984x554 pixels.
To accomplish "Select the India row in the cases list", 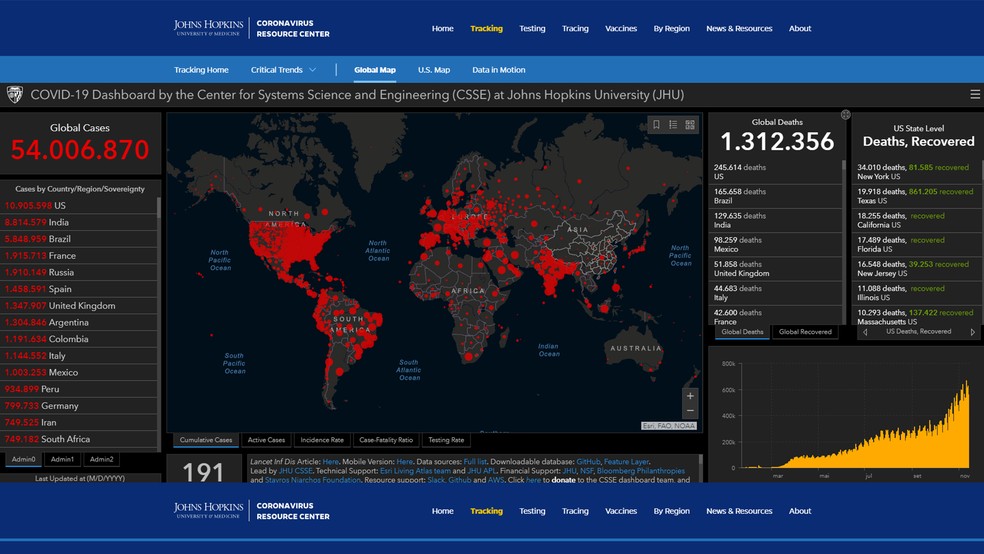I will pyautogui.click(x=79, y=222).
